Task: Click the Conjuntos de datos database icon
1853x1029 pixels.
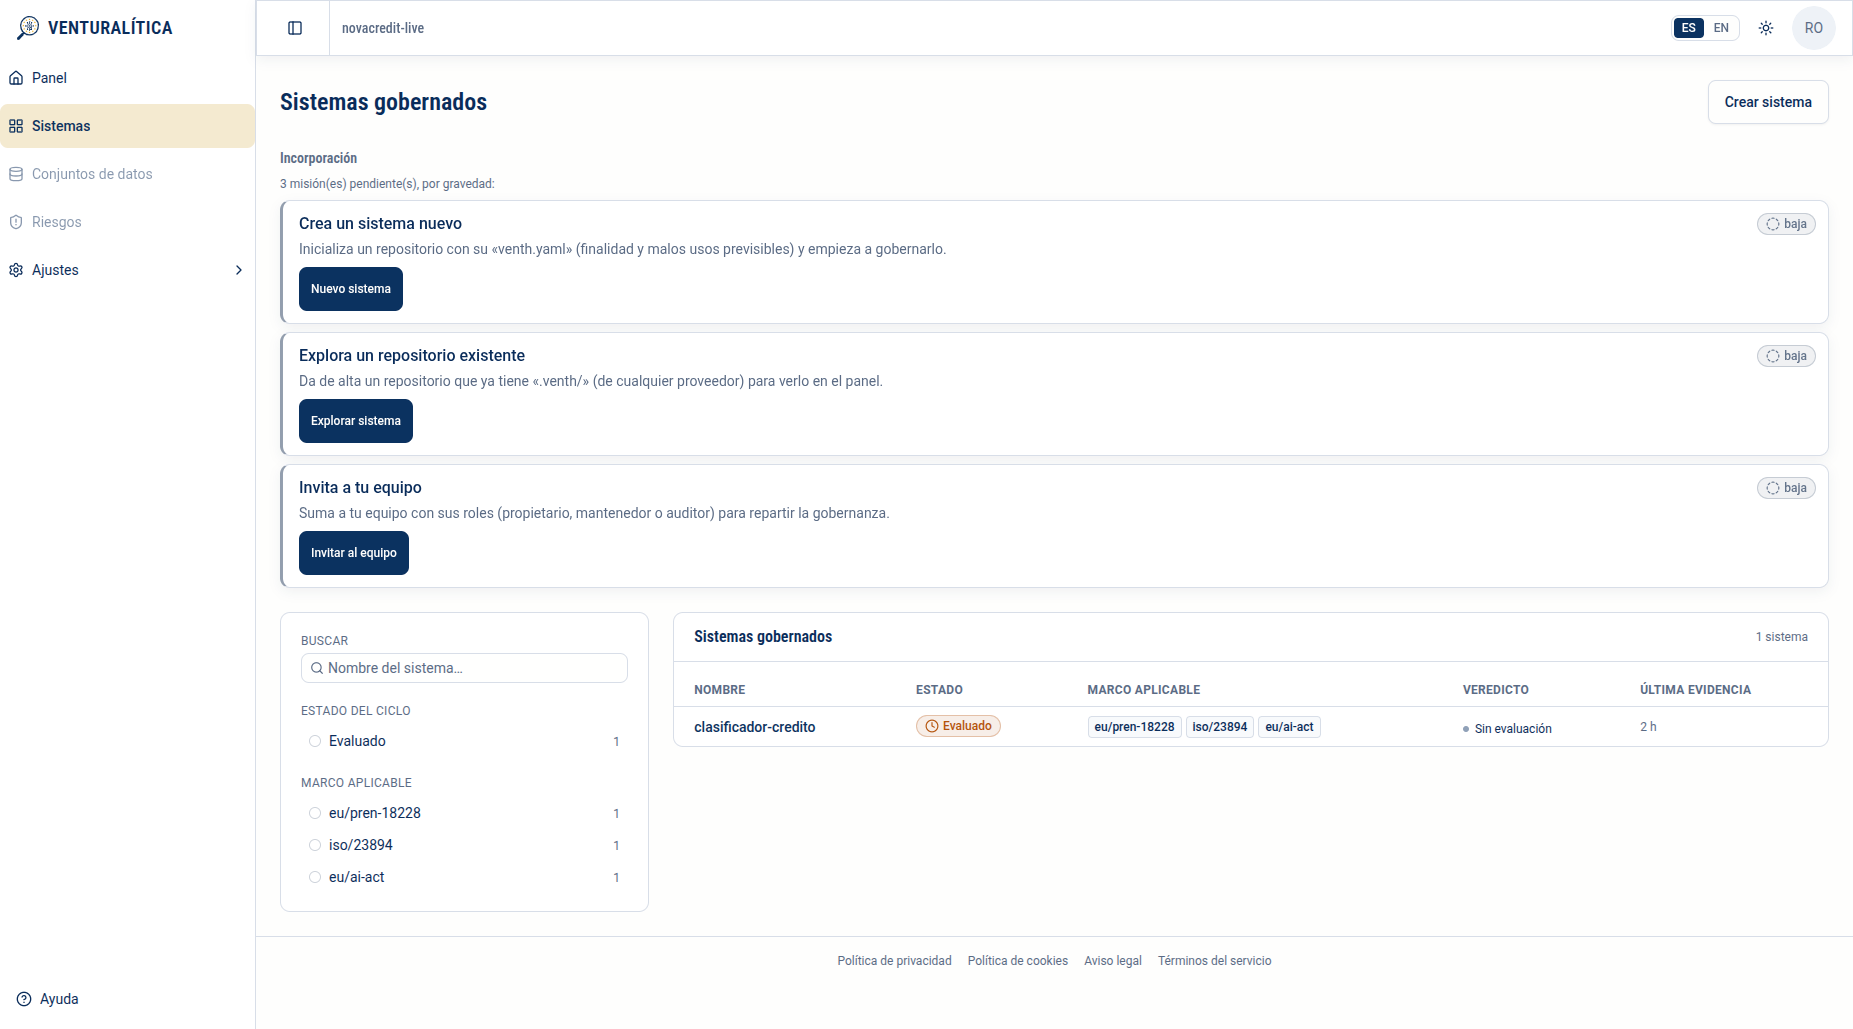Action: (x=16, y=174)
